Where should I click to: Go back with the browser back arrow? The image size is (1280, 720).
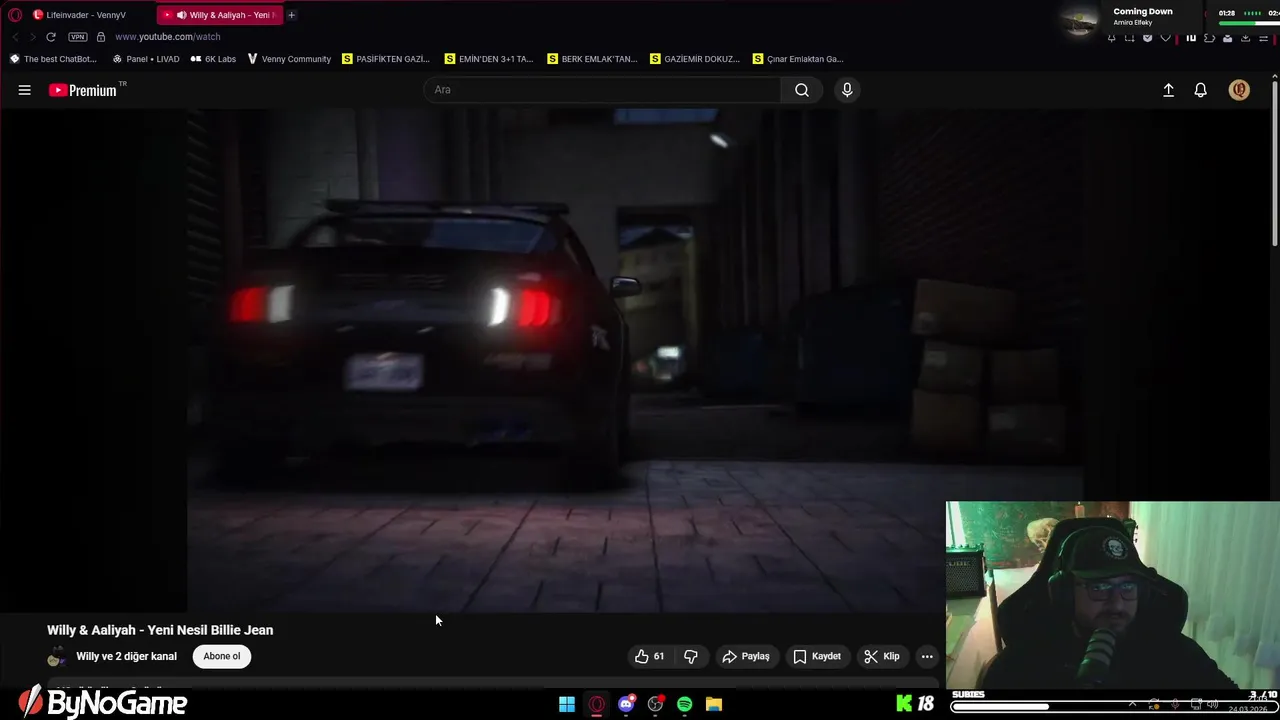[x=15, y=37]
